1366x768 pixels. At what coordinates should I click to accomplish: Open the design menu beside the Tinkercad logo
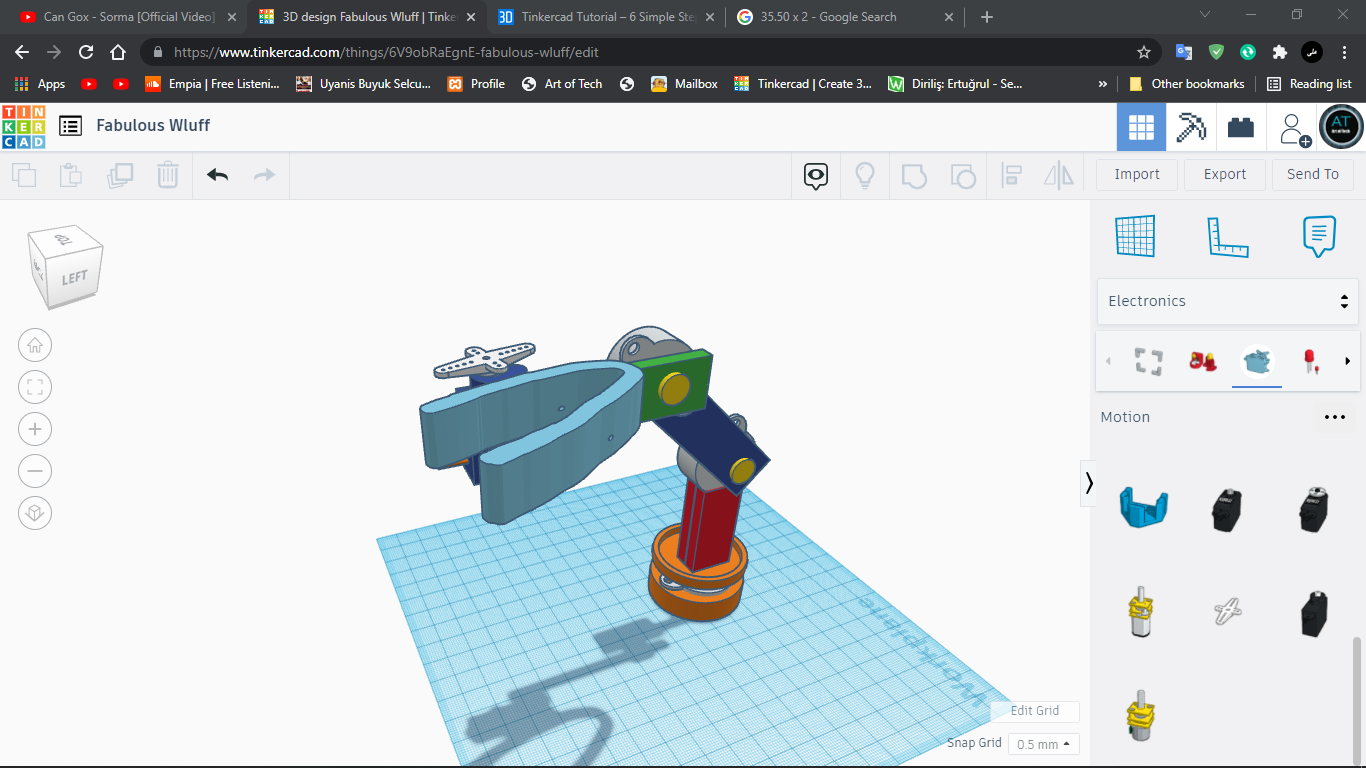coord(70,125)
